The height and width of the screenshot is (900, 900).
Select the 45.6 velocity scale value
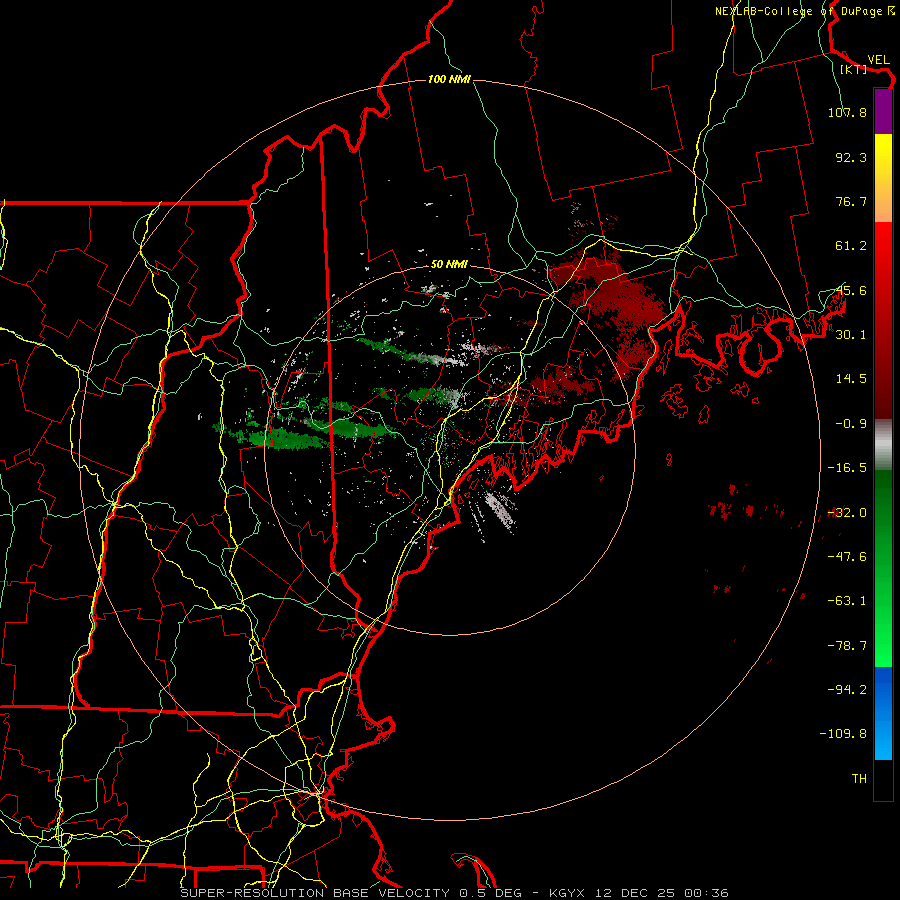pos(851,290)
